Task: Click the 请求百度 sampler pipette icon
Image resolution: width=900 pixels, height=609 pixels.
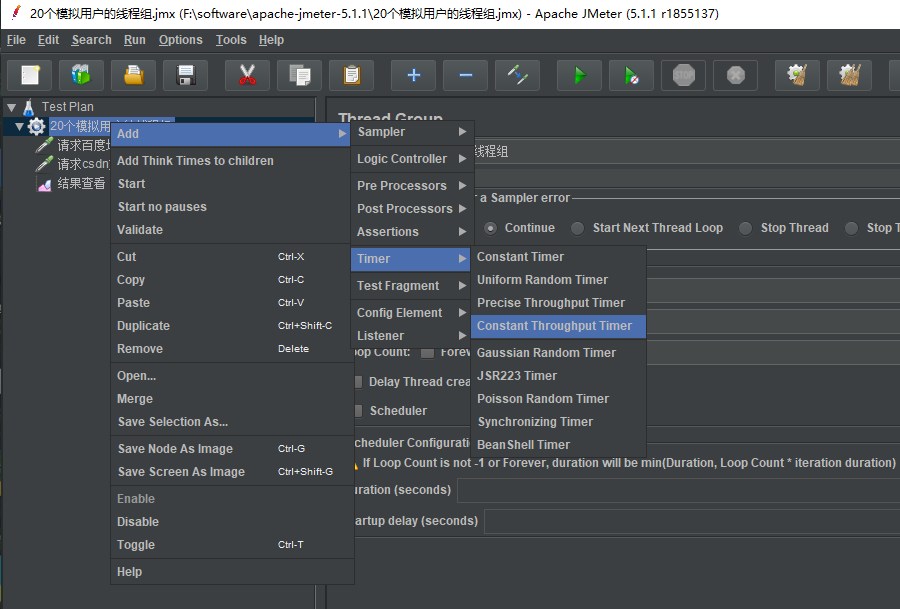Action: coord(44,145)
